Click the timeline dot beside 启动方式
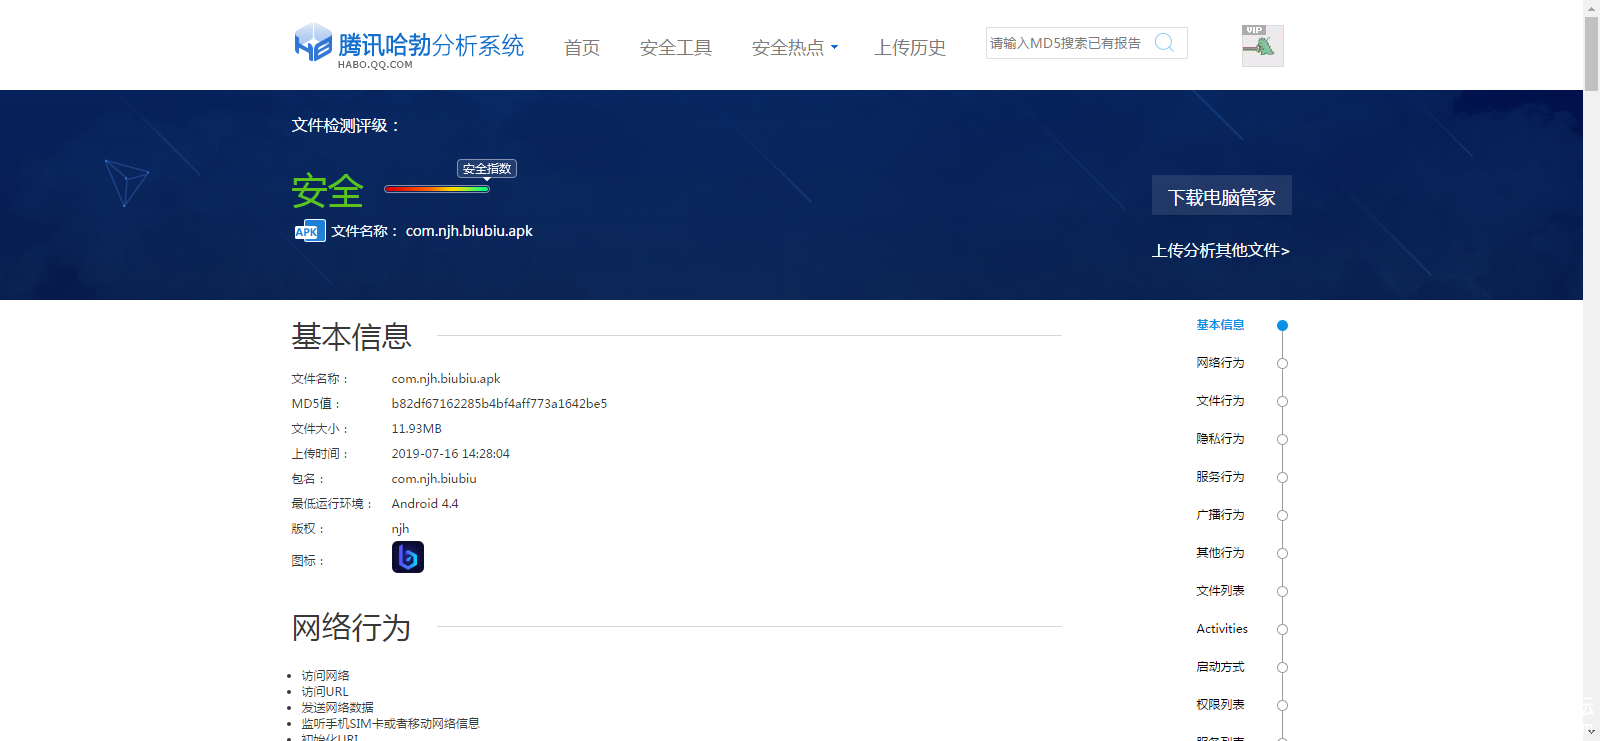 click(1282, 667)
